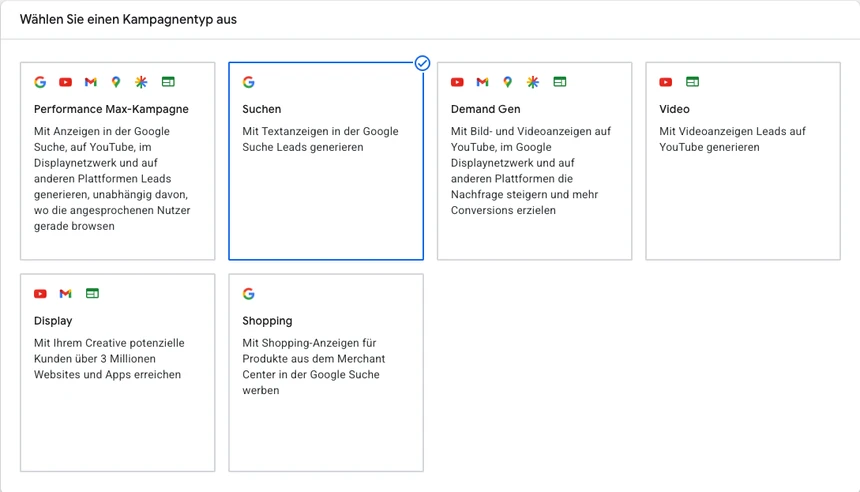This screenshot has height=492, width=860.
Task: Click YouTube icon in Video card
Action: click(665, 82)
